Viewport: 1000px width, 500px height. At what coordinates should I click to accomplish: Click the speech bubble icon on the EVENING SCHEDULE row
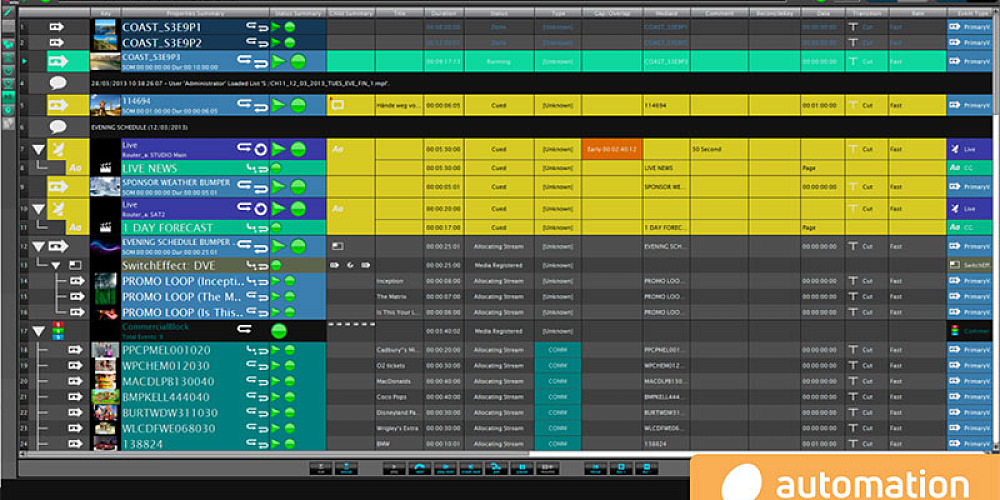[58, 128]
